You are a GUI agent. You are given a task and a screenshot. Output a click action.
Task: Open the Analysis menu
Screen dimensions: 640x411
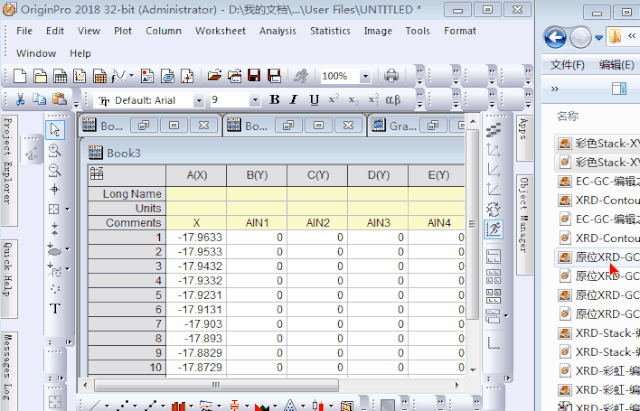[277, 31]
